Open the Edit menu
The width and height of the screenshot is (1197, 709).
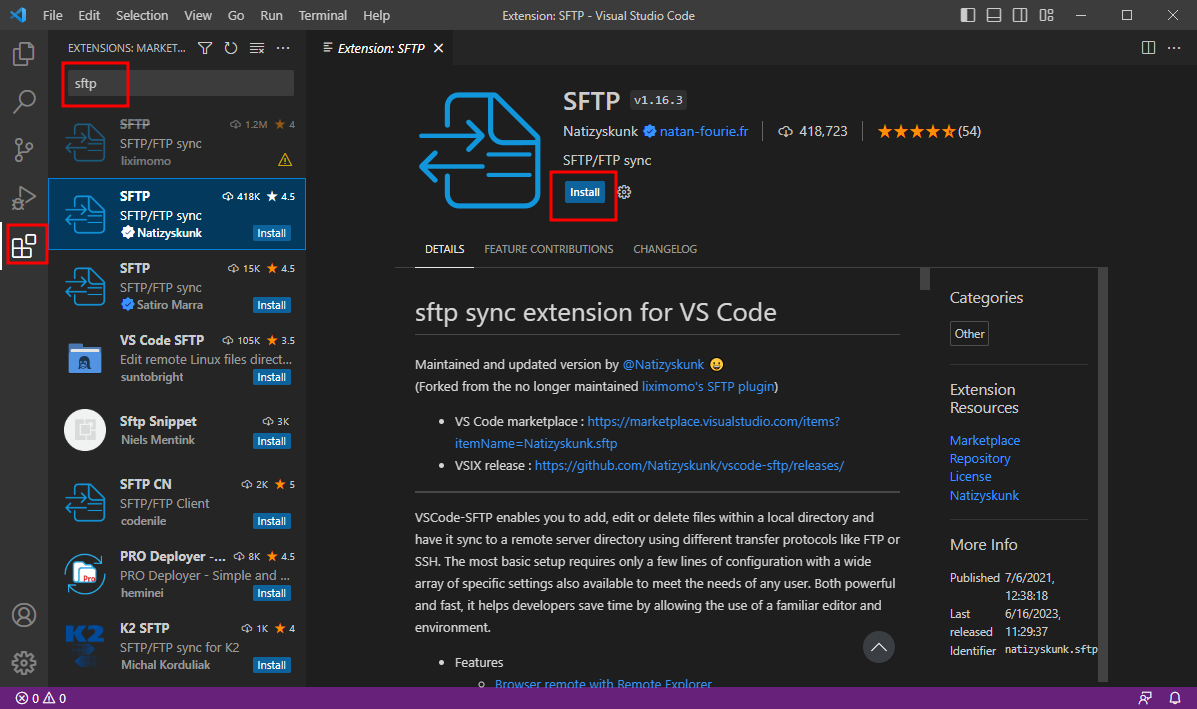pyautogui.click(x=89, y=15)
